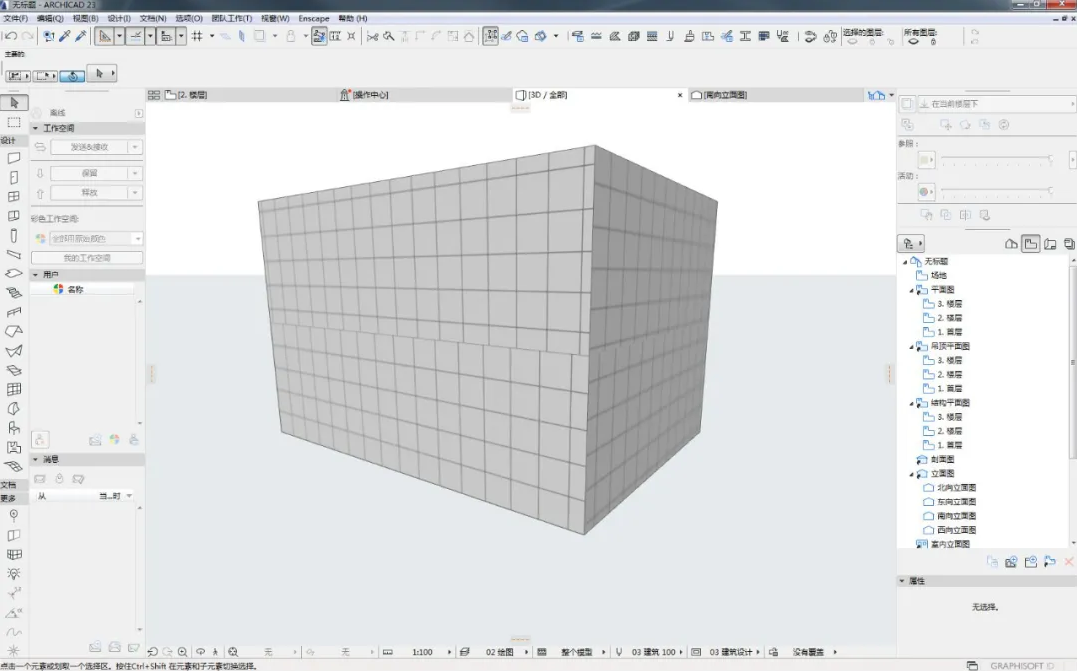
Task: Select the Railing tool
Action: point(14,312)
